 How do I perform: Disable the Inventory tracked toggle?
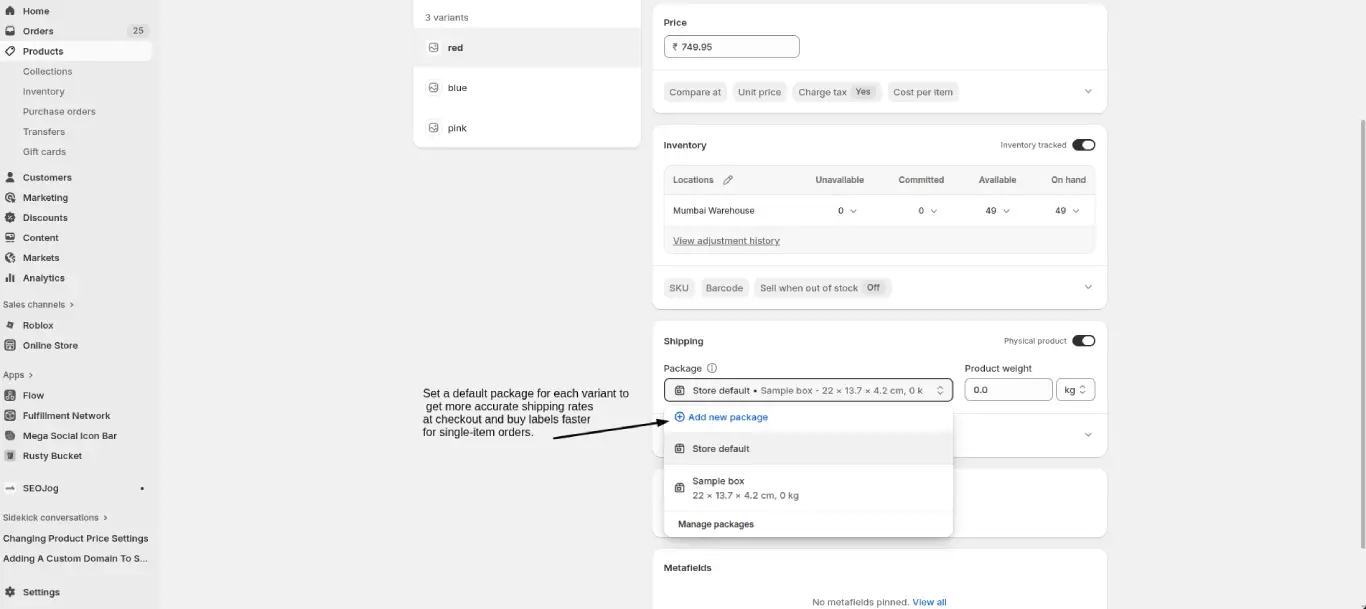tap(1083, 144)
